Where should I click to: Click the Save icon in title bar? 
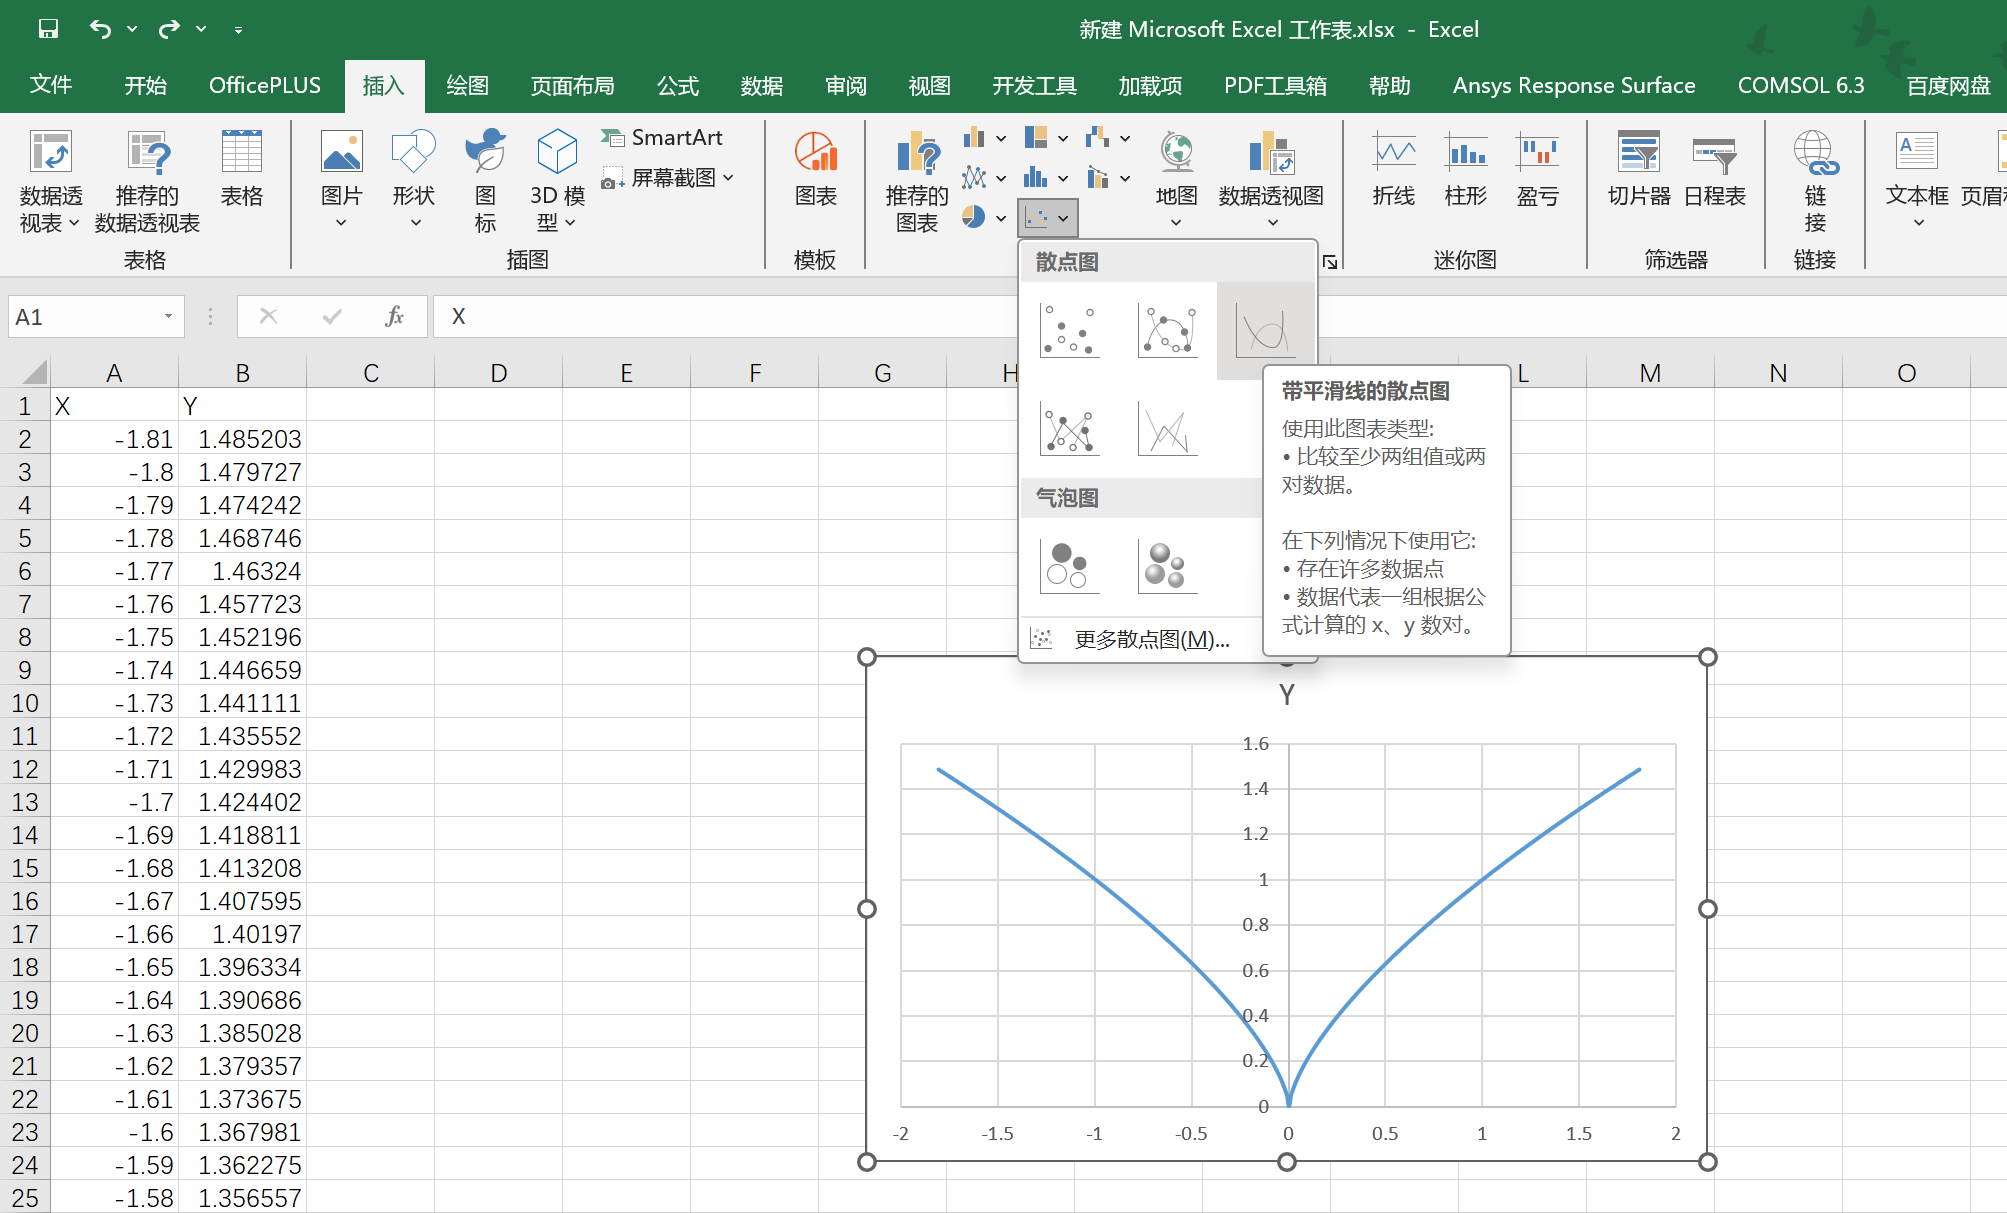pos(47,29)
